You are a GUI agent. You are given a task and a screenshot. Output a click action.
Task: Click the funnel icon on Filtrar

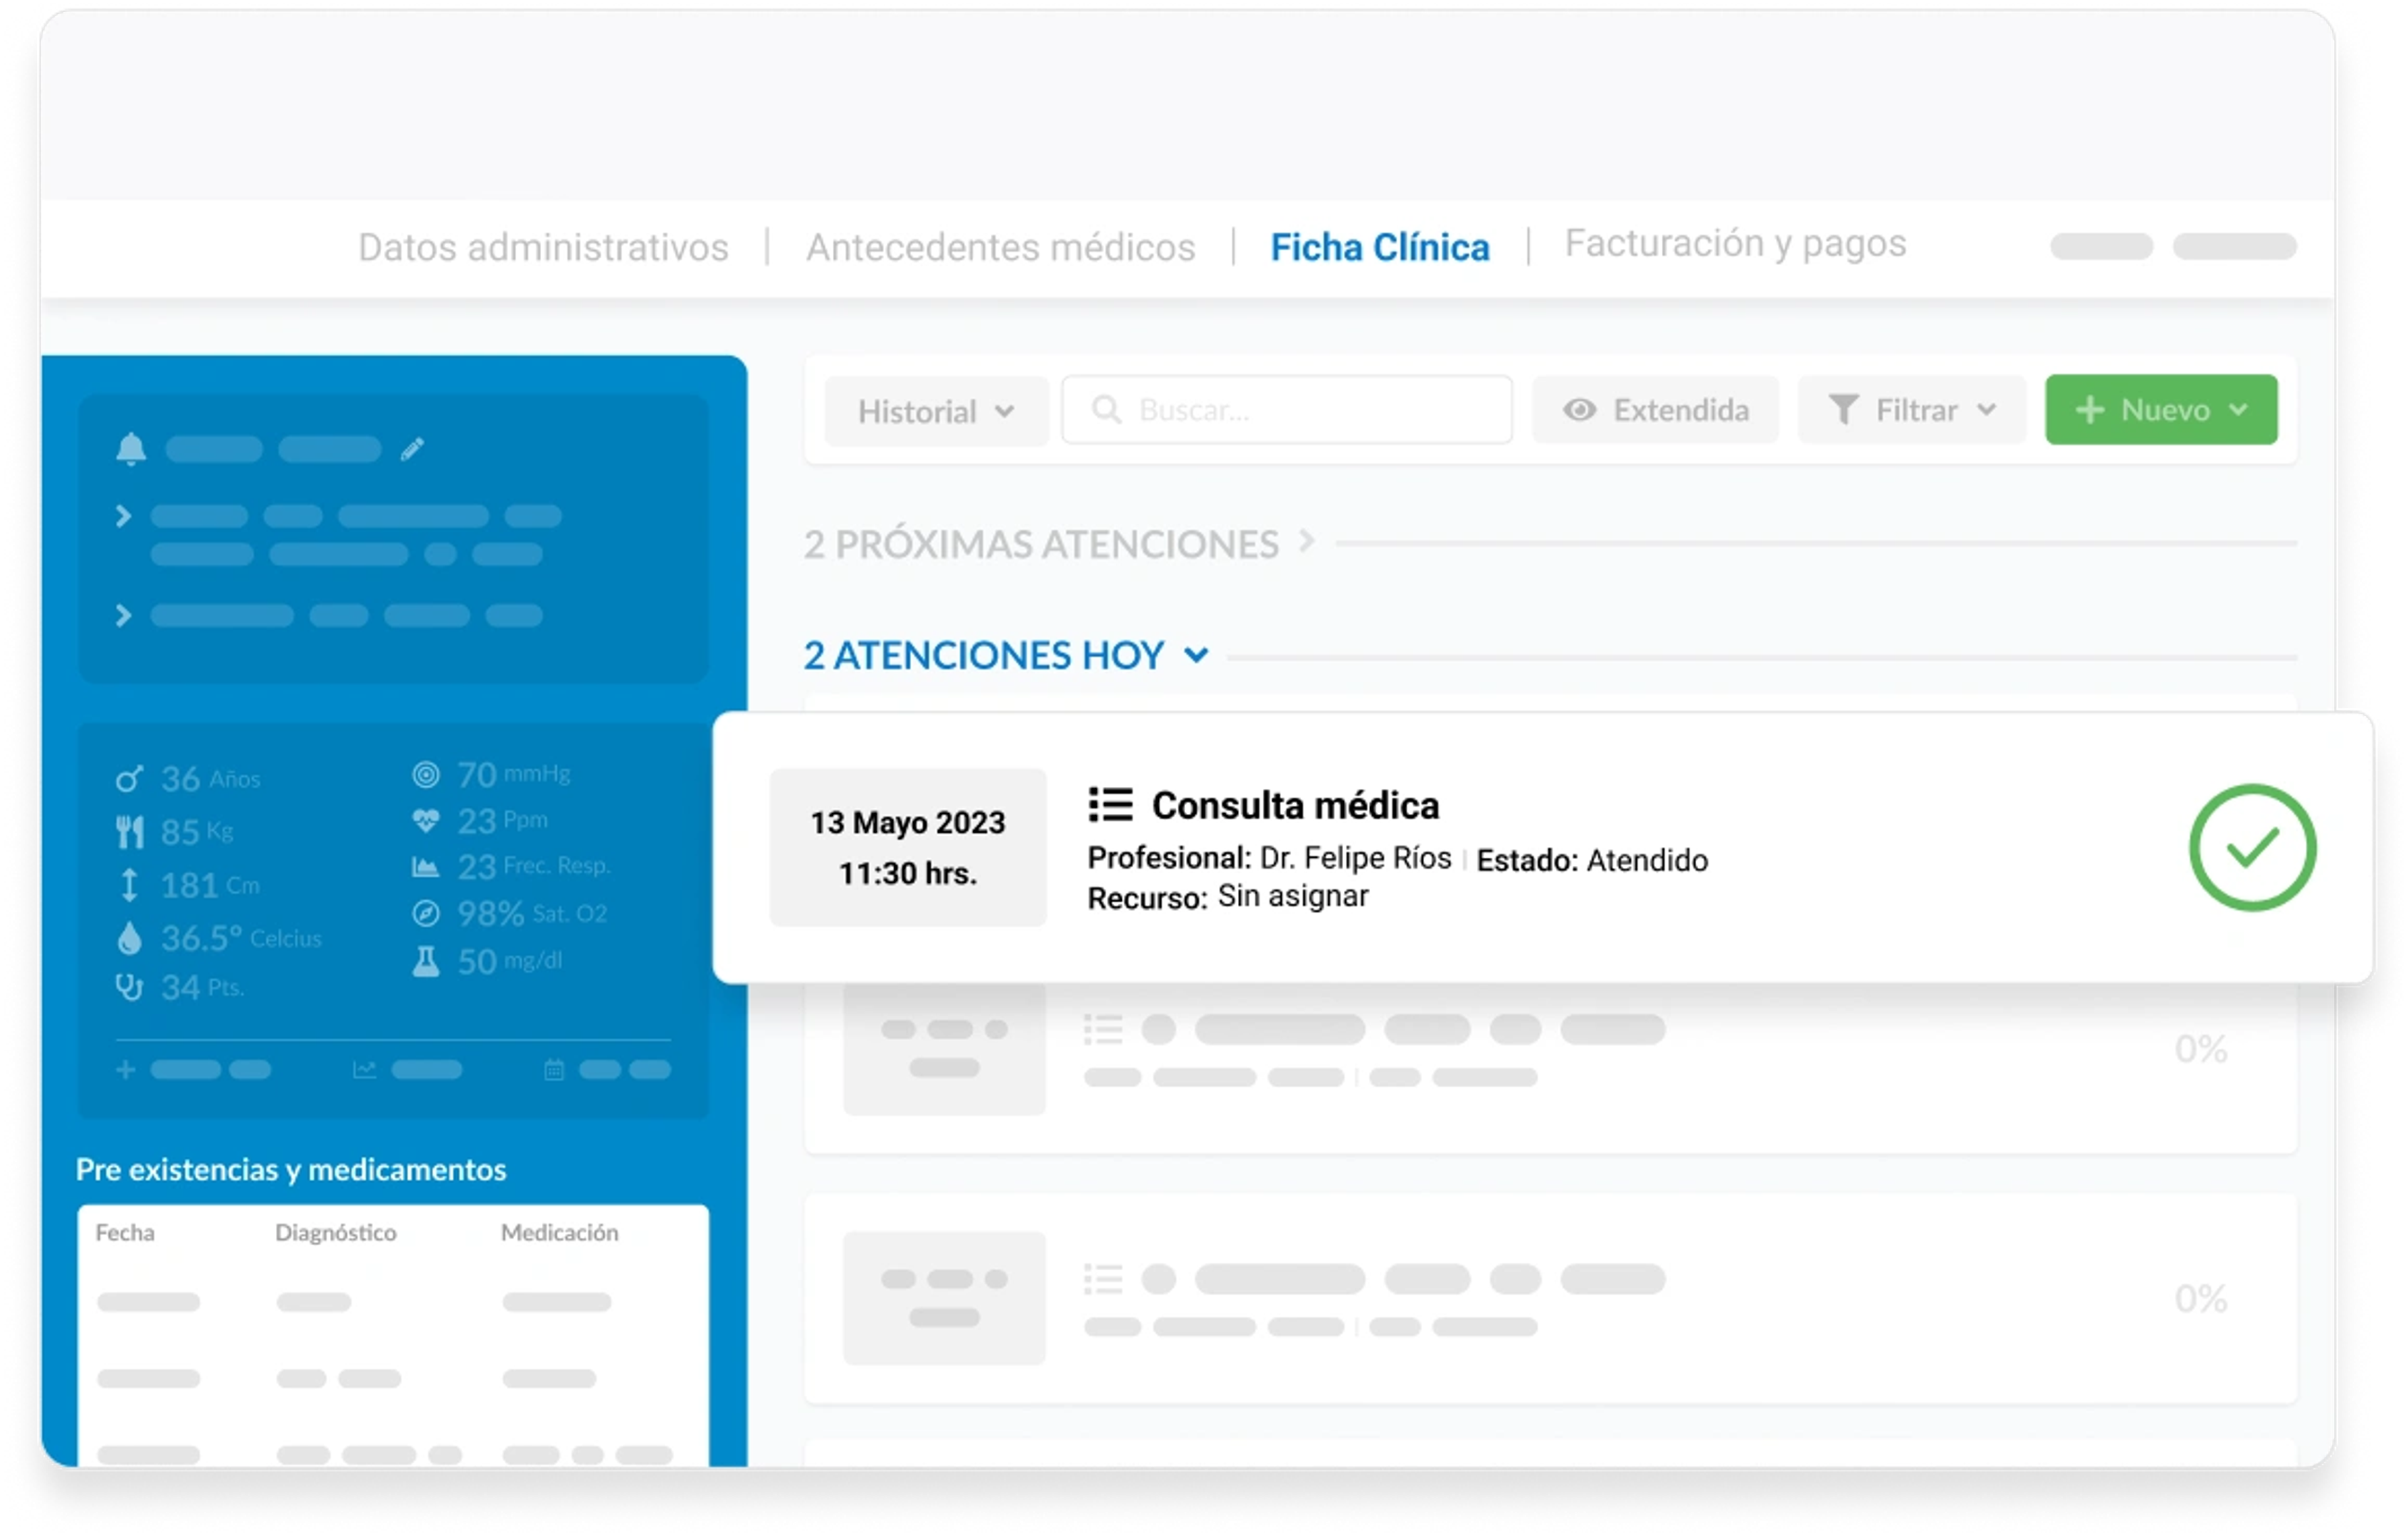click(x=1843, y=410)
